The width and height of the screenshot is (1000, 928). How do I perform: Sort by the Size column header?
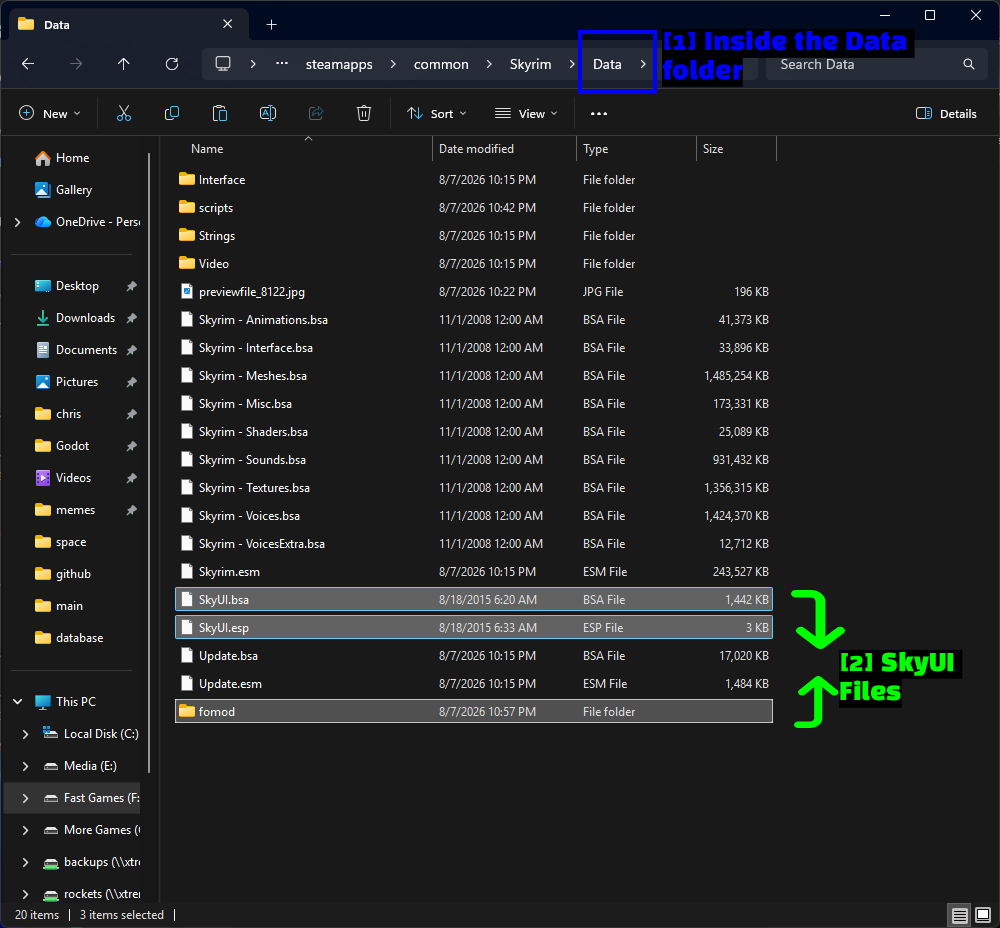(712, 149)
